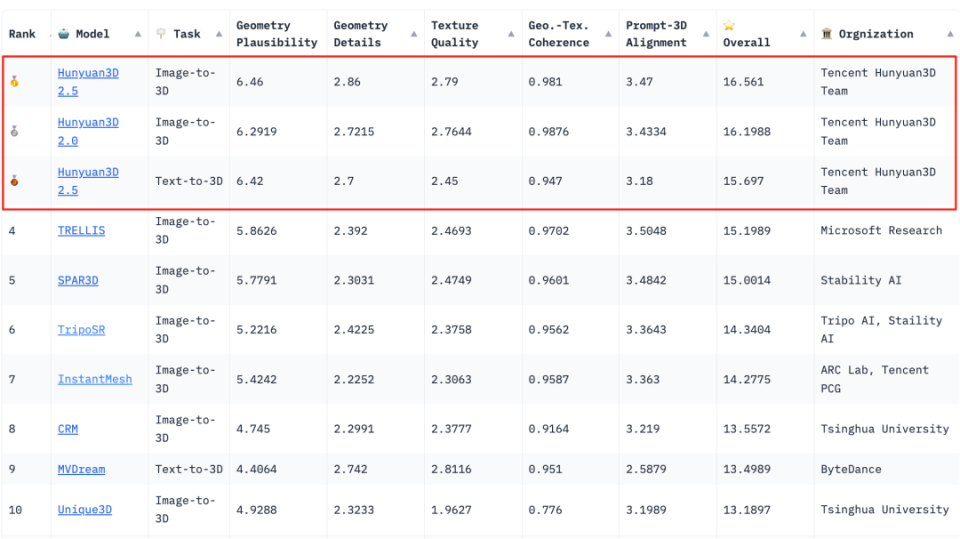Click the Texture Quality header label

[x=454, y=34]
